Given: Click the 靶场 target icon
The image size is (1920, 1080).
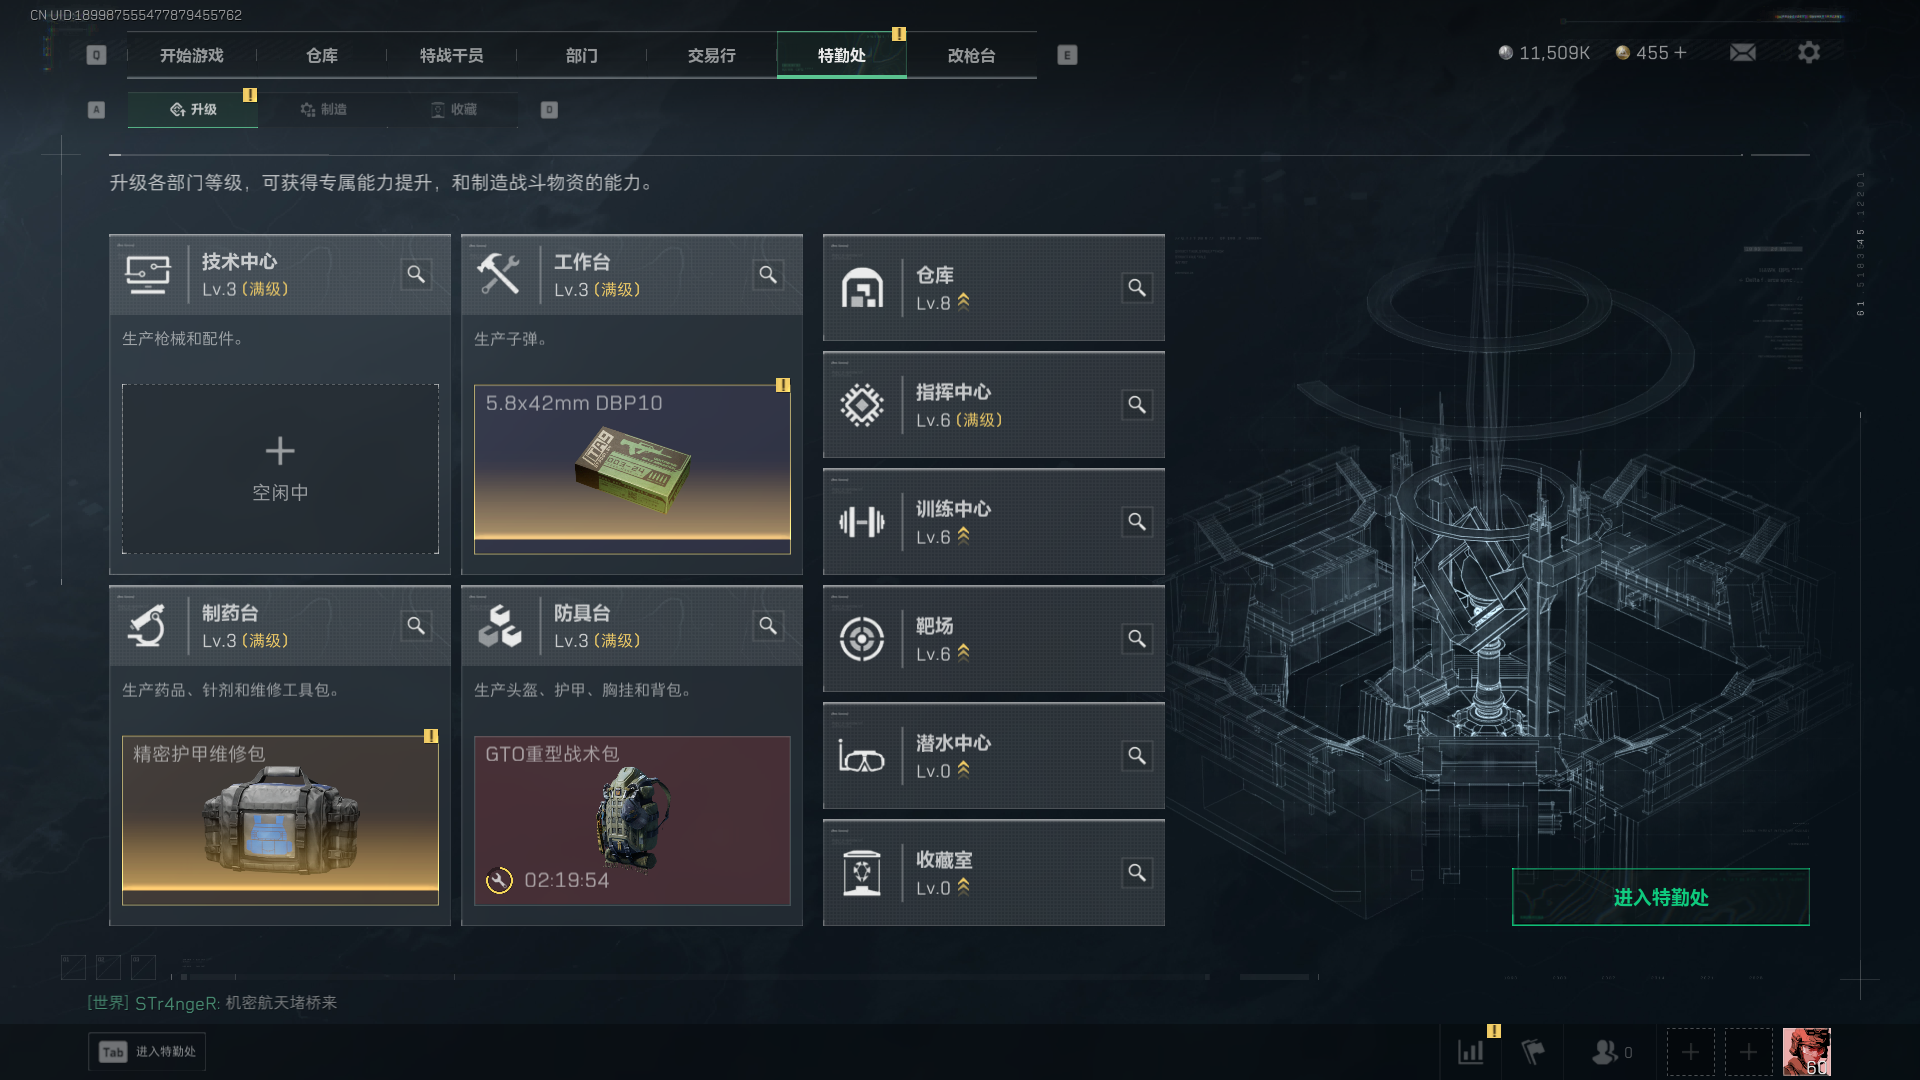Looking at the screenshot, I should pyautogui.click(x=861, y=639).
